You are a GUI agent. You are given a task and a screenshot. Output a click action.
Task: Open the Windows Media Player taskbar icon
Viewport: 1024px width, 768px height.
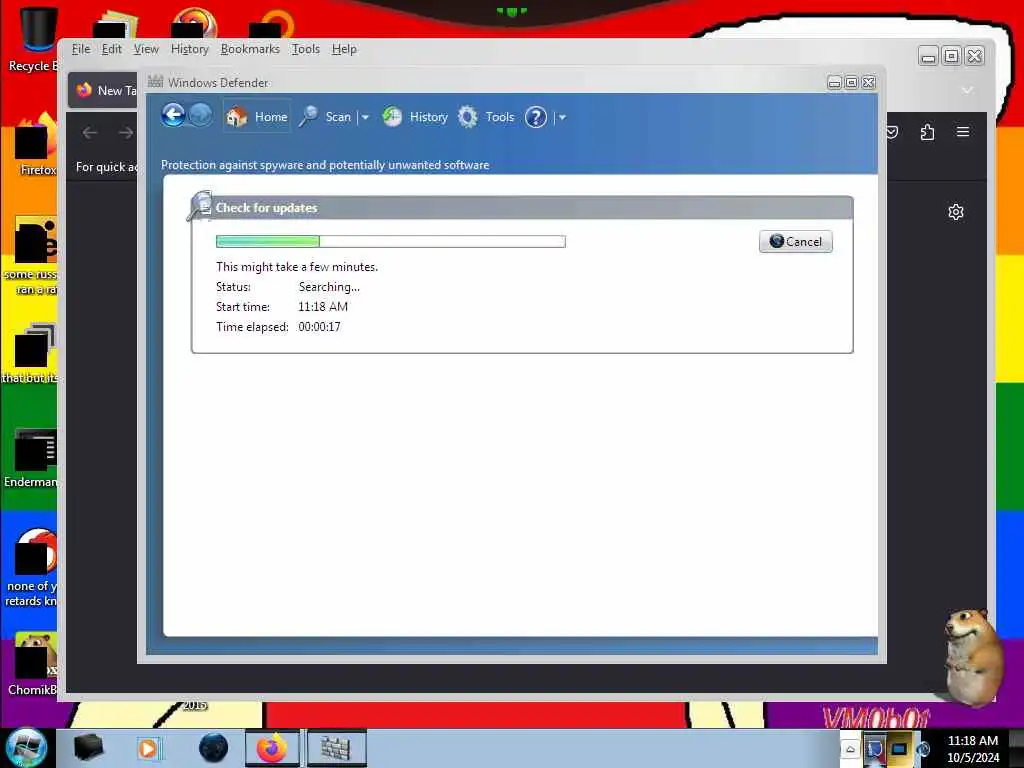point(148,748)
